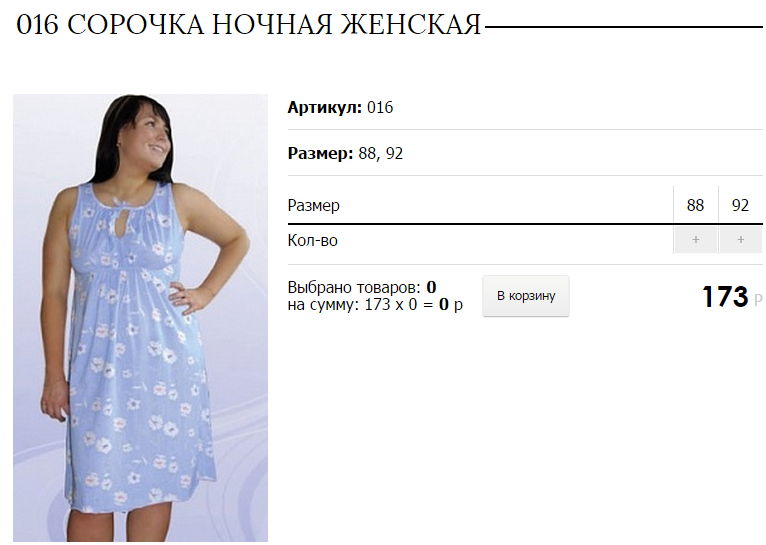Click the 173 x 0 calculation text
Screen dimensions: 766x545
[x=391, y=305]
